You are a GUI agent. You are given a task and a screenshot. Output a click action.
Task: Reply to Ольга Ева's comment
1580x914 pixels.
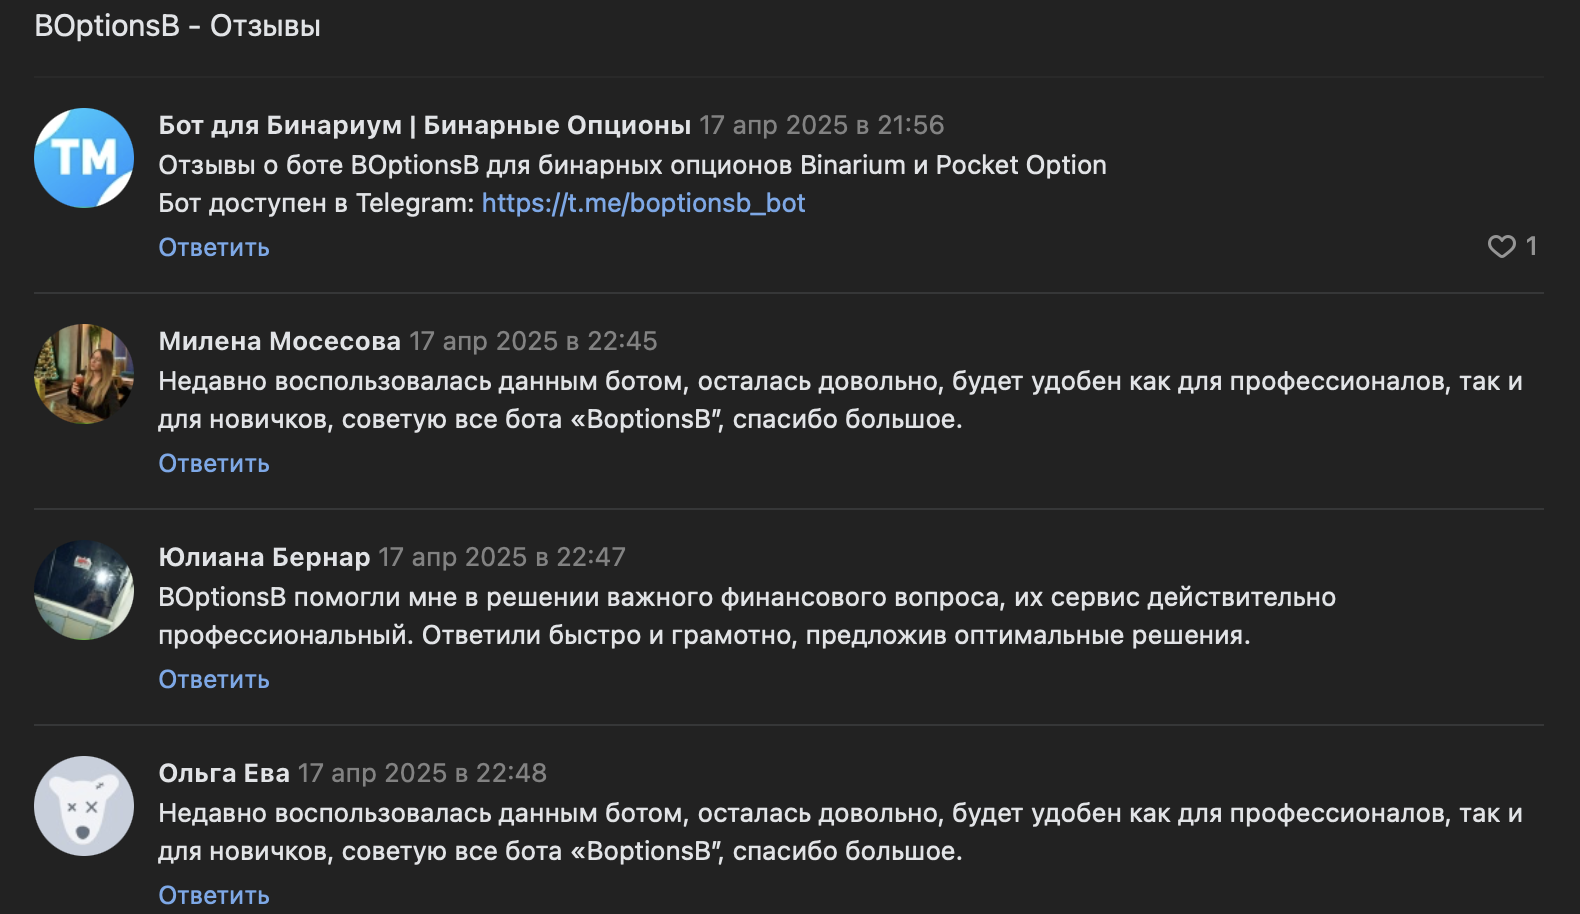click(214, 895)
